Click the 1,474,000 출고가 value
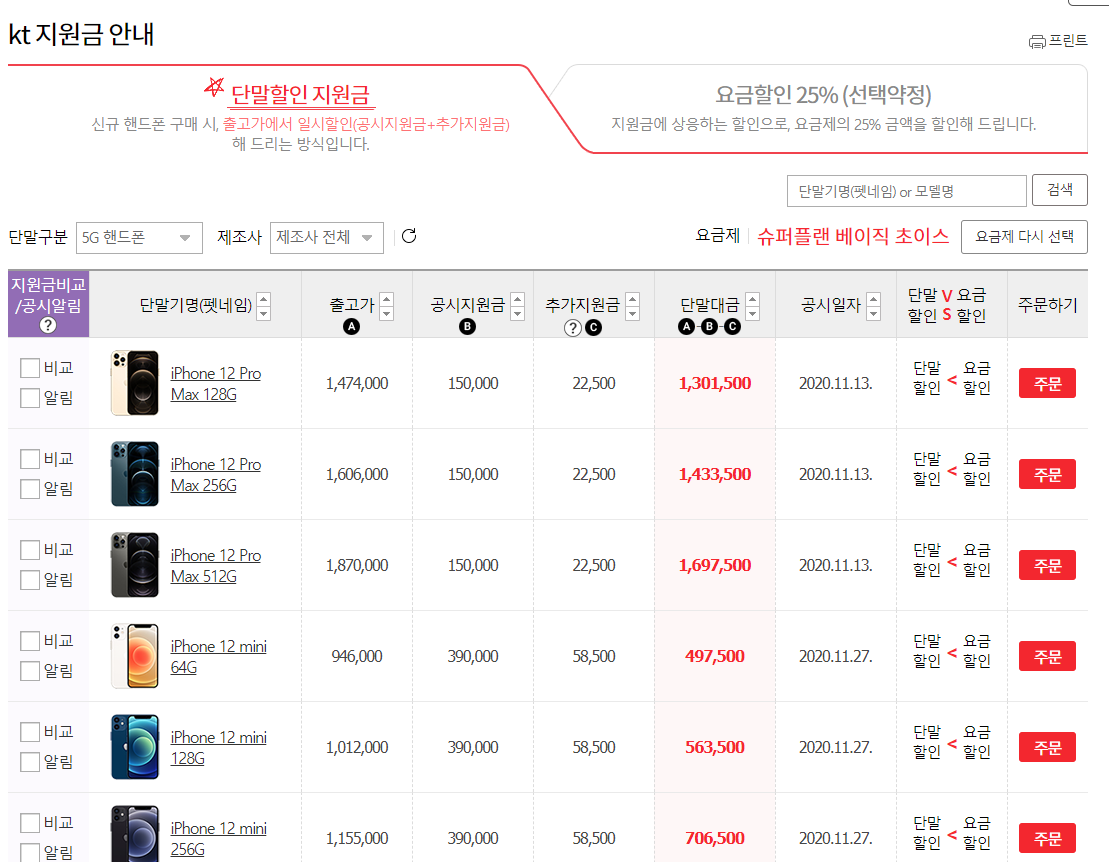 (x=357, y=383)
